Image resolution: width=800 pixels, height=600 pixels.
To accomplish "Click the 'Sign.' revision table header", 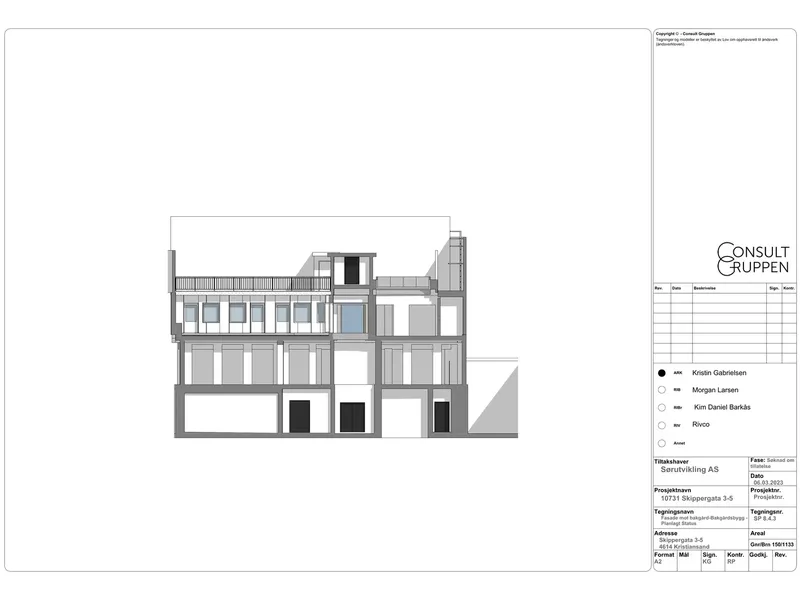I will pos(774,288).
